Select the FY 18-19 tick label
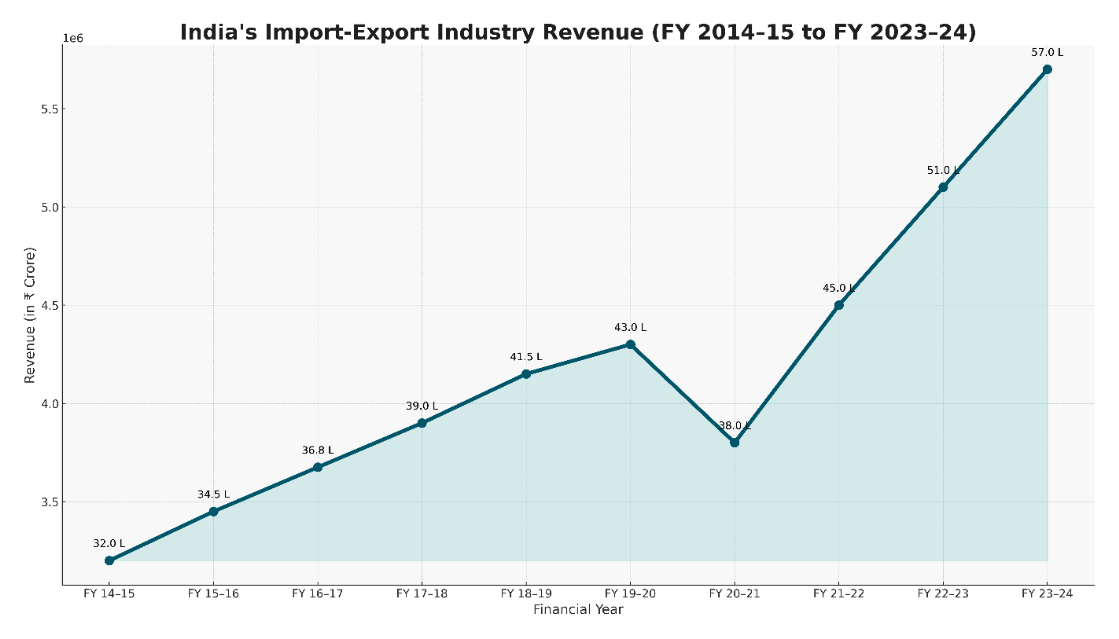The width and height of the screenshot is (1119, 639). pyautogui.click(x=528, y=591)
